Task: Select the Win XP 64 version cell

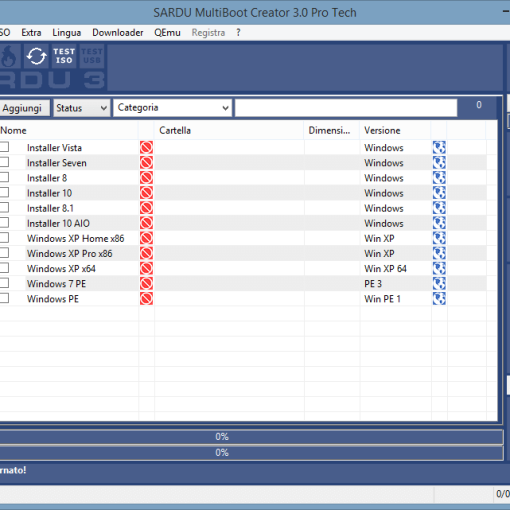Action: point(385,269)
